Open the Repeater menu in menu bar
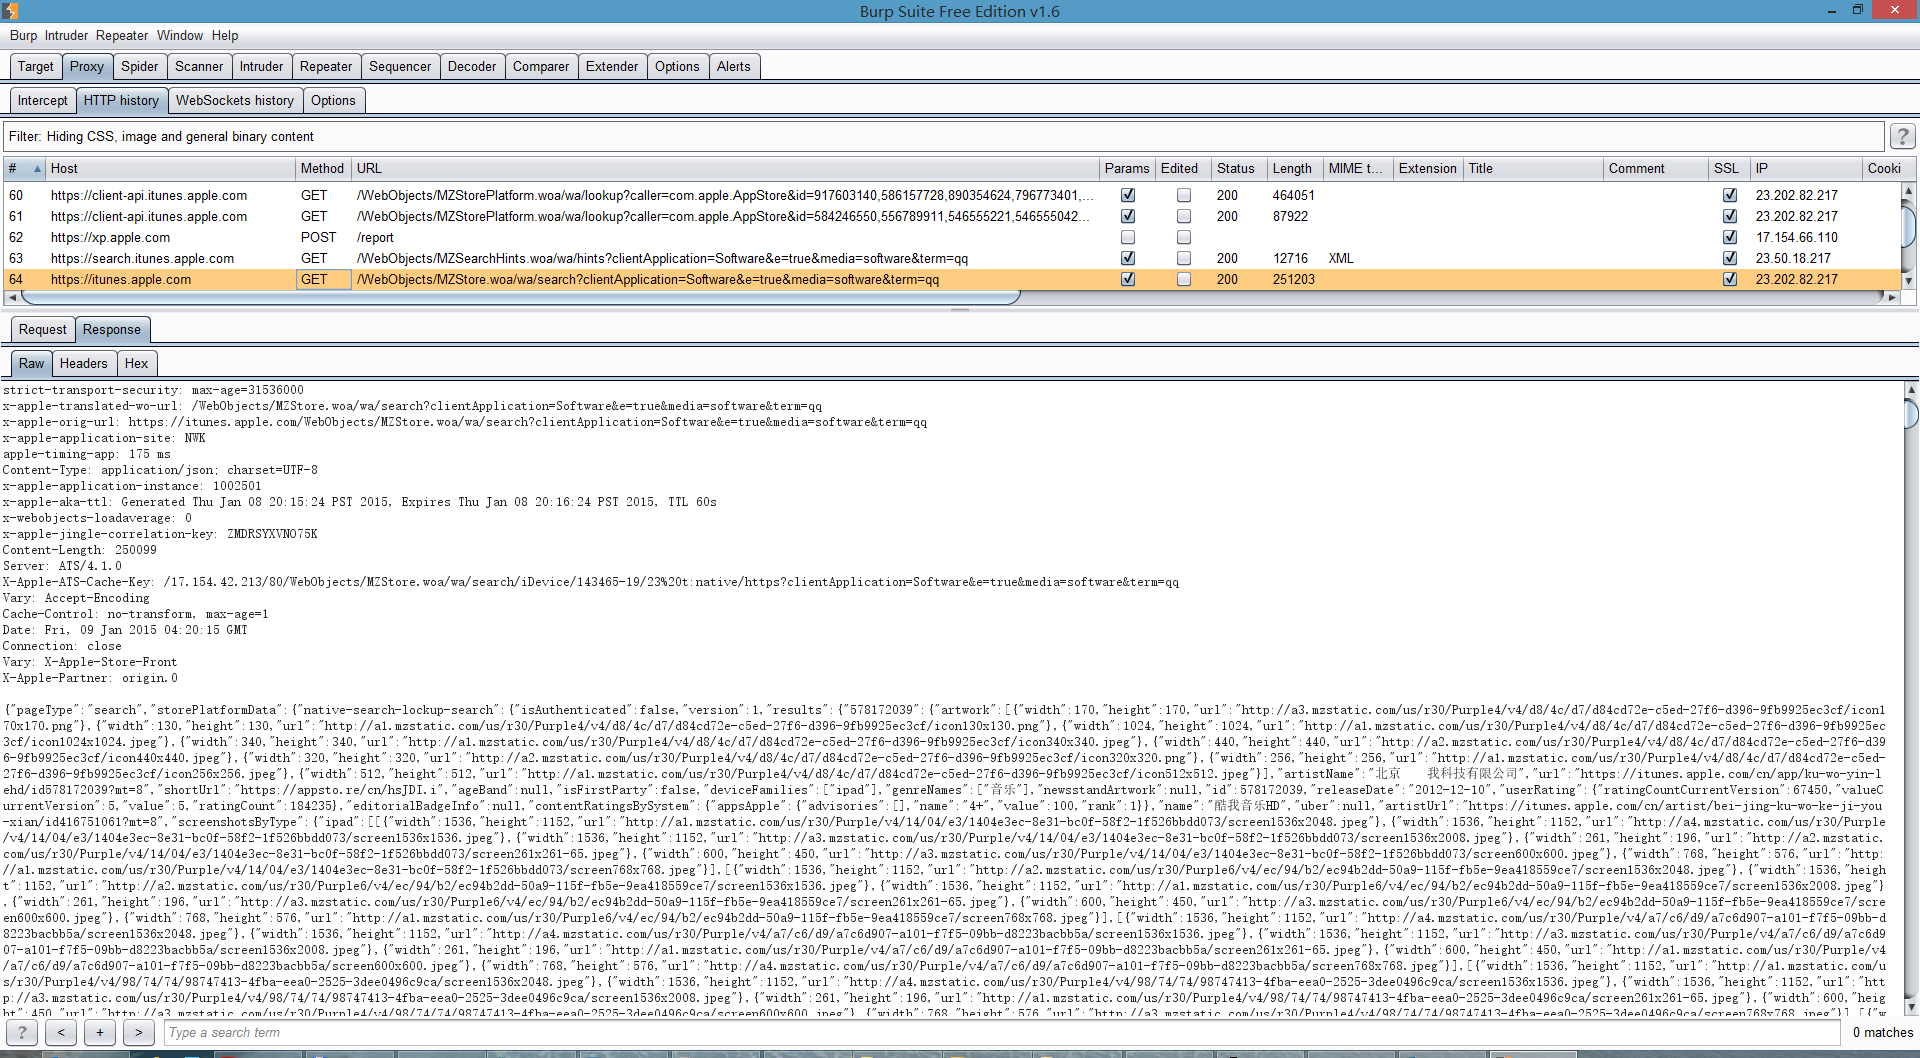Image resolution: width=1920 pixels, height=1058 pixels. point(122,36)
